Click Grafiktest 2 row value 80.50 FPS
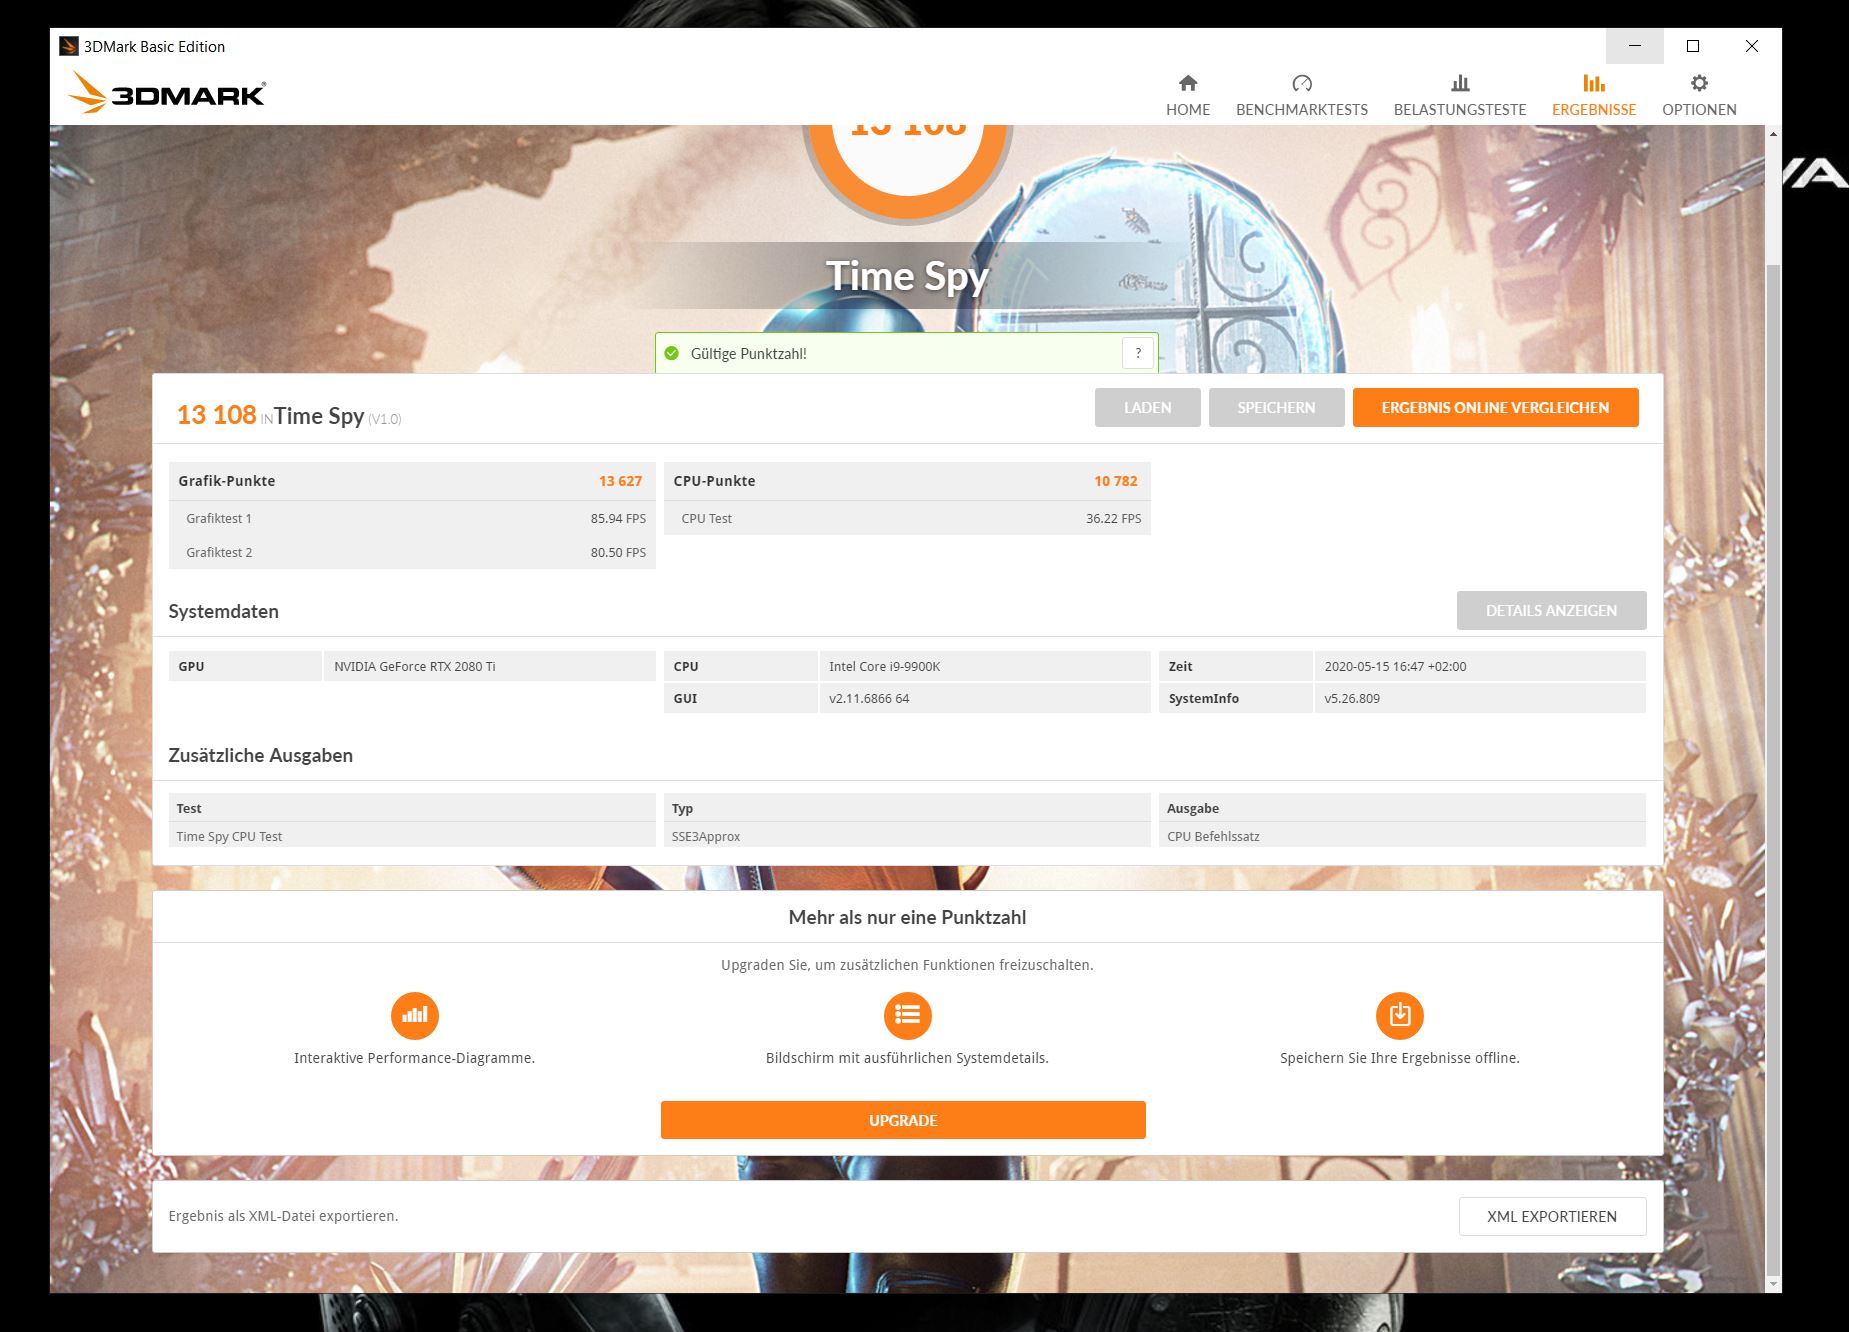The height and width of the screenshot is (1332, 1849). [x=618, y=552]
